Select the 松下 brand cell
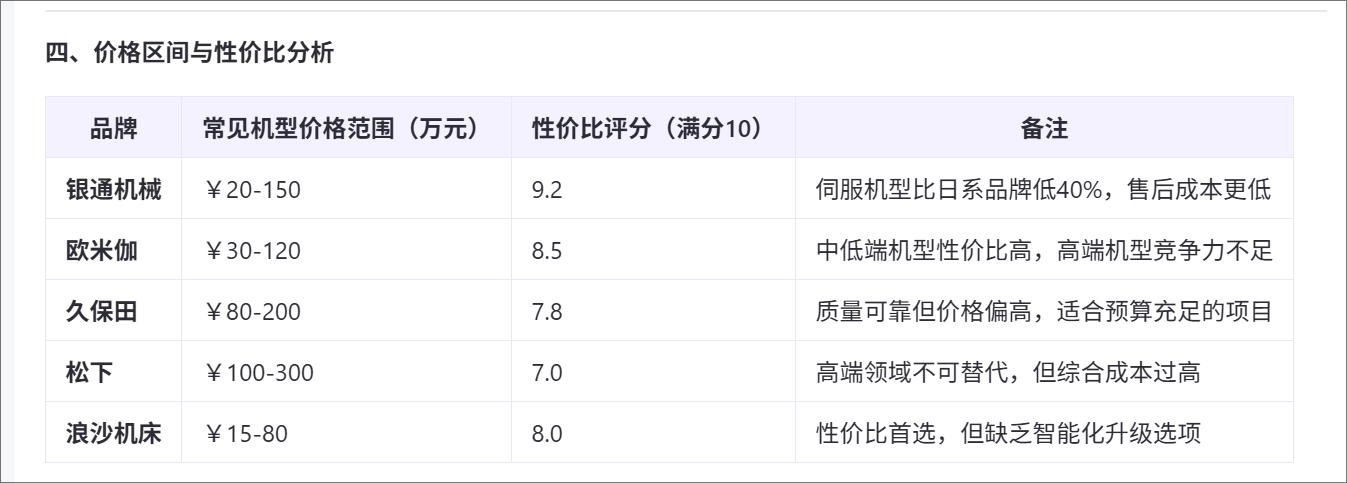 [x=90, y=373]
